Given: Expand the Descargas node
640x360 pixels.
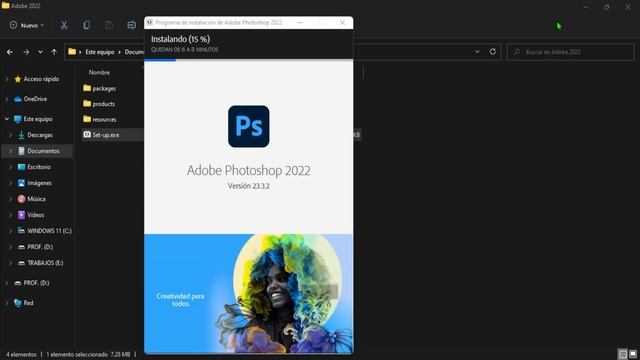Looking at the screenshot, I should [11, 135].
